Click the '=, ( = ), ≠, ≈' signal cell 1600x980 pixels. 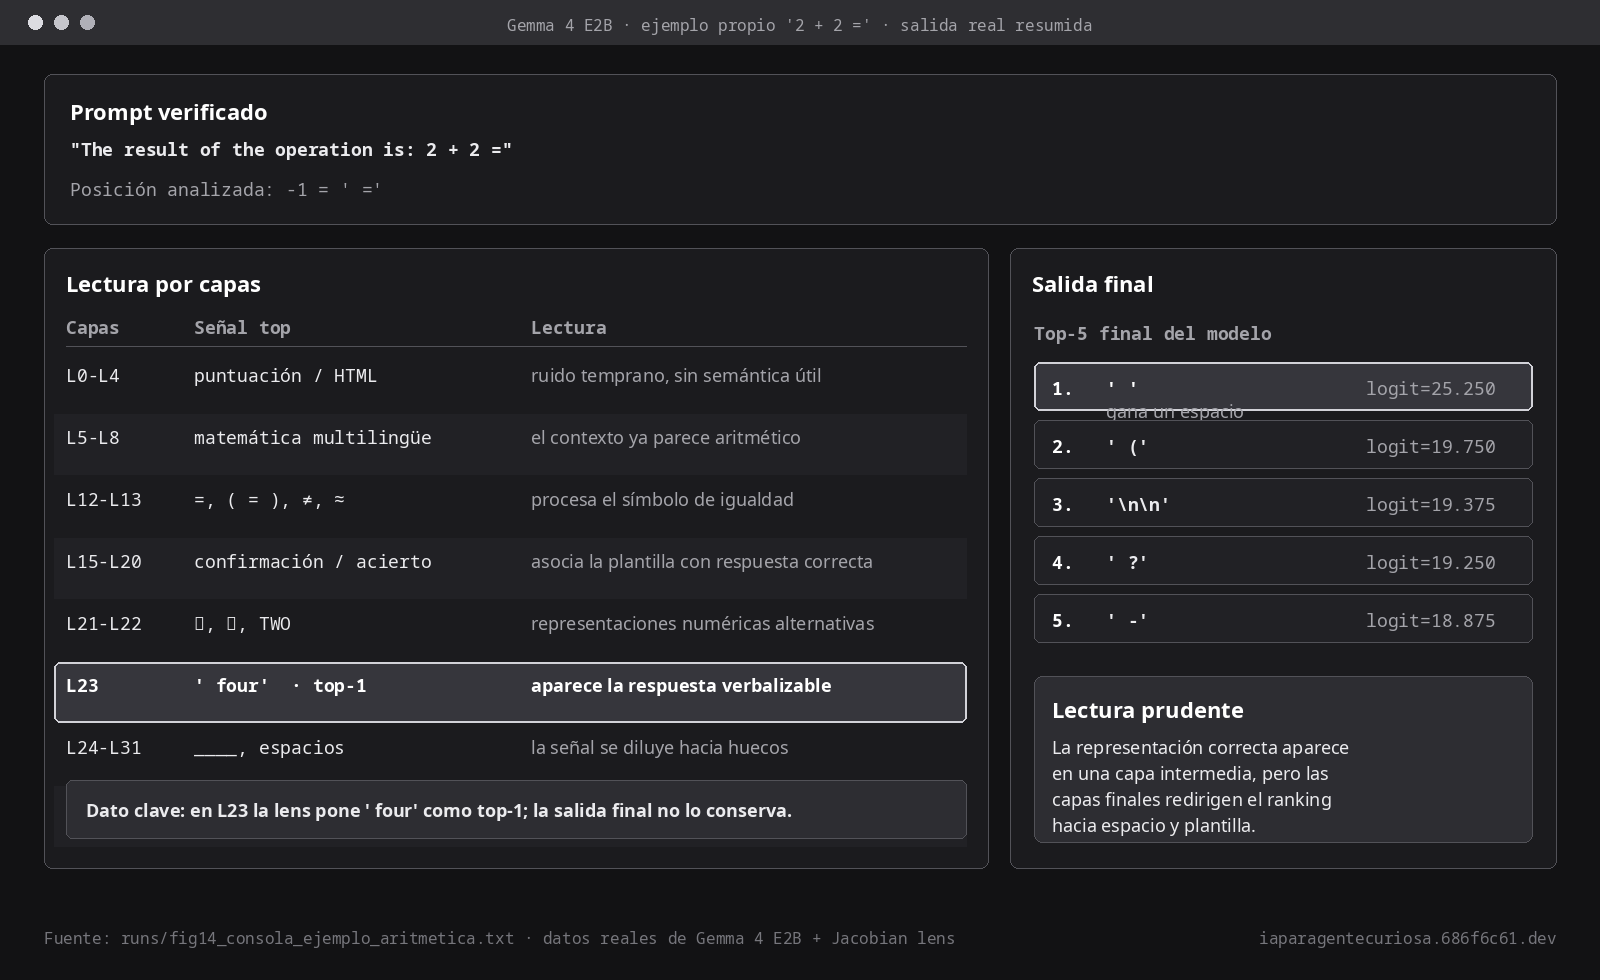269,500
